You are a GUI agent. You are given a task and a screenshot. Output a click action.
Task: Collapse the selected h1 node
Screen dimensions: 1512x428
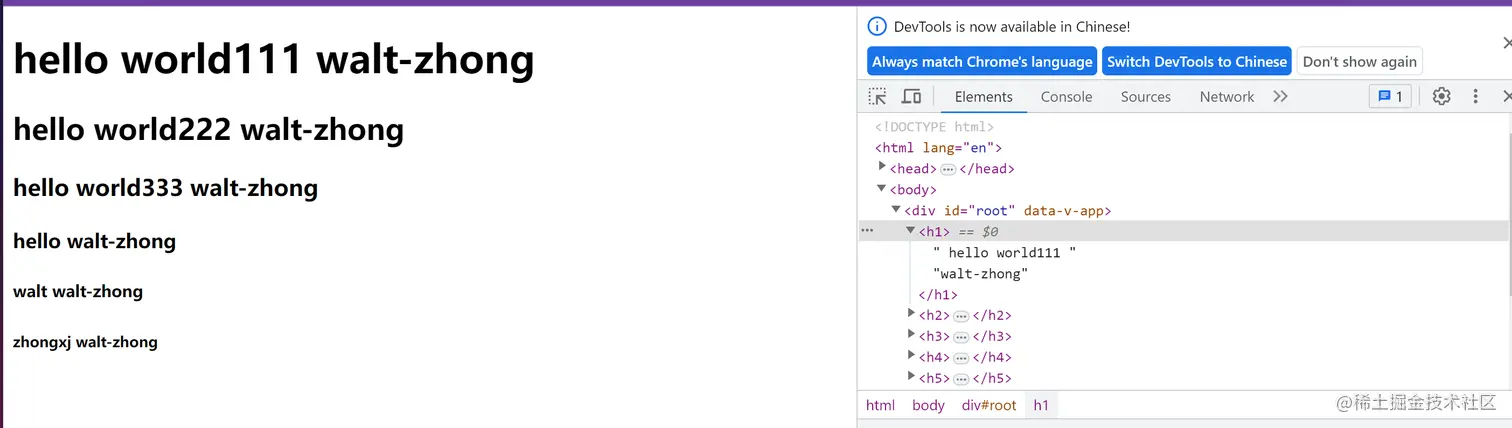(x=911, y=231)
